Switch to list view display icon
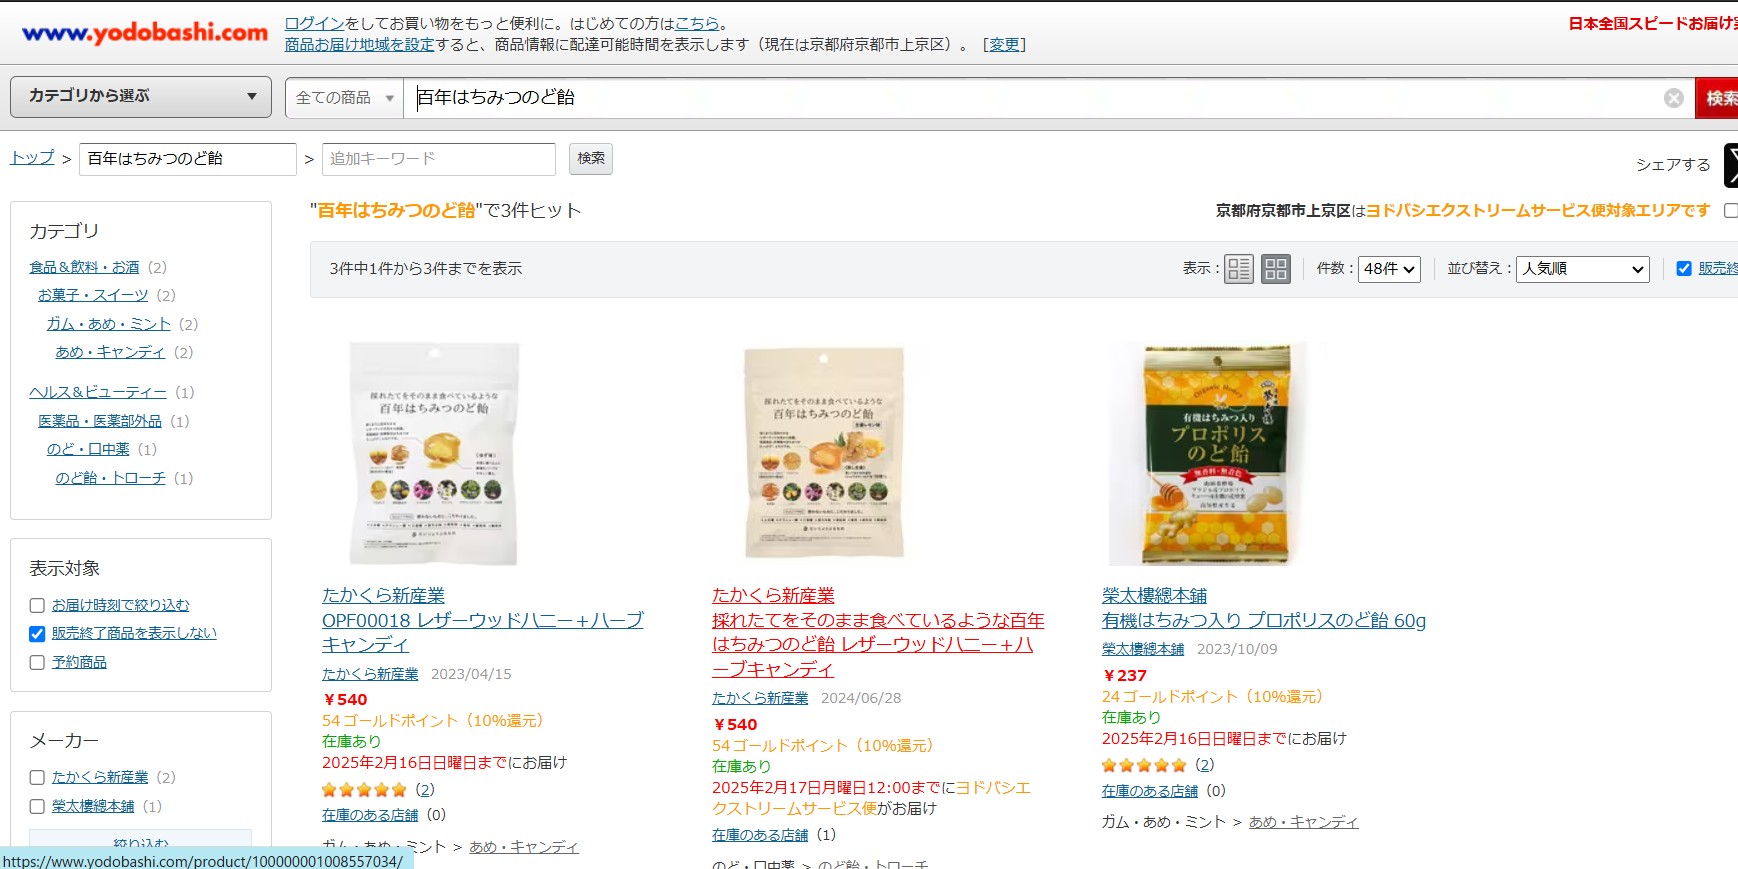The height and width of the screenshot is (869, 1738). [x=1239, y=269]
